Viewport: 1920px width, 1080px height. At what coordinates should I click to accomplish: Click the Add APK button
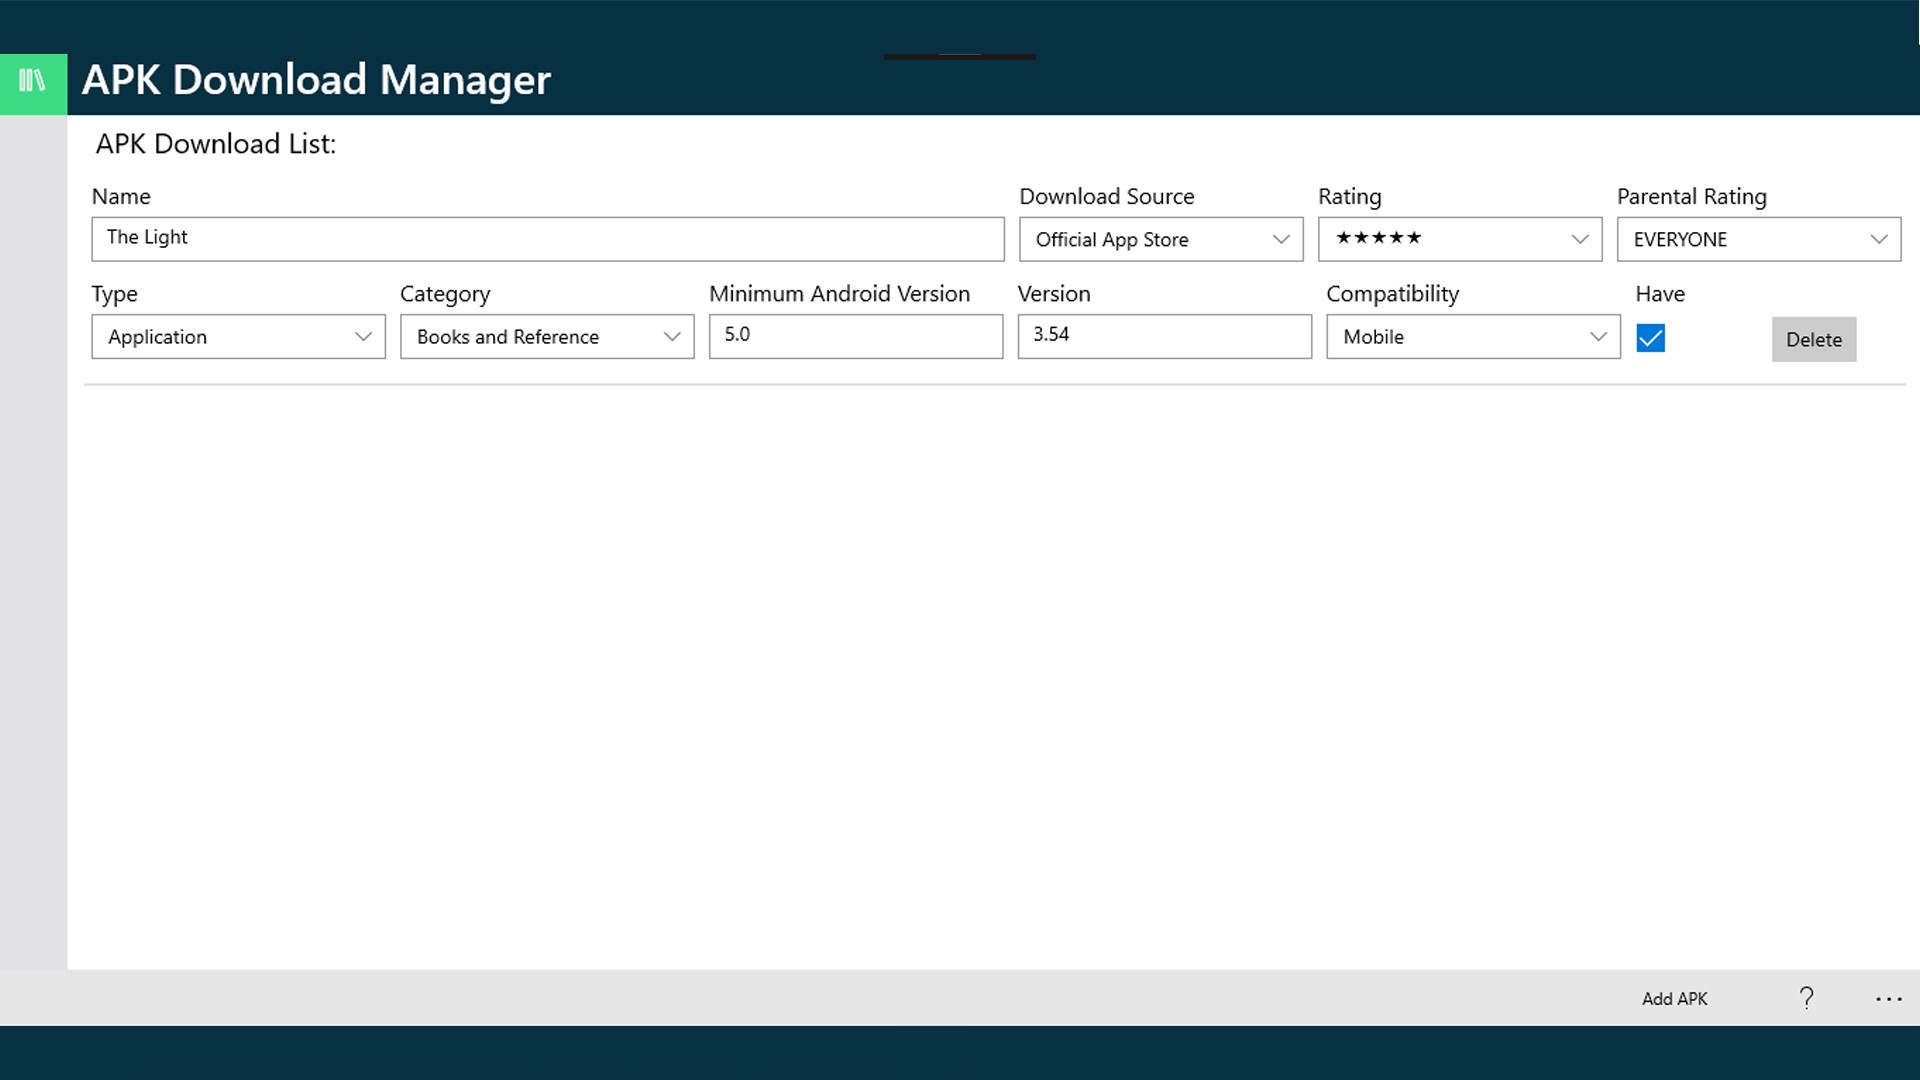[1674, 998]
